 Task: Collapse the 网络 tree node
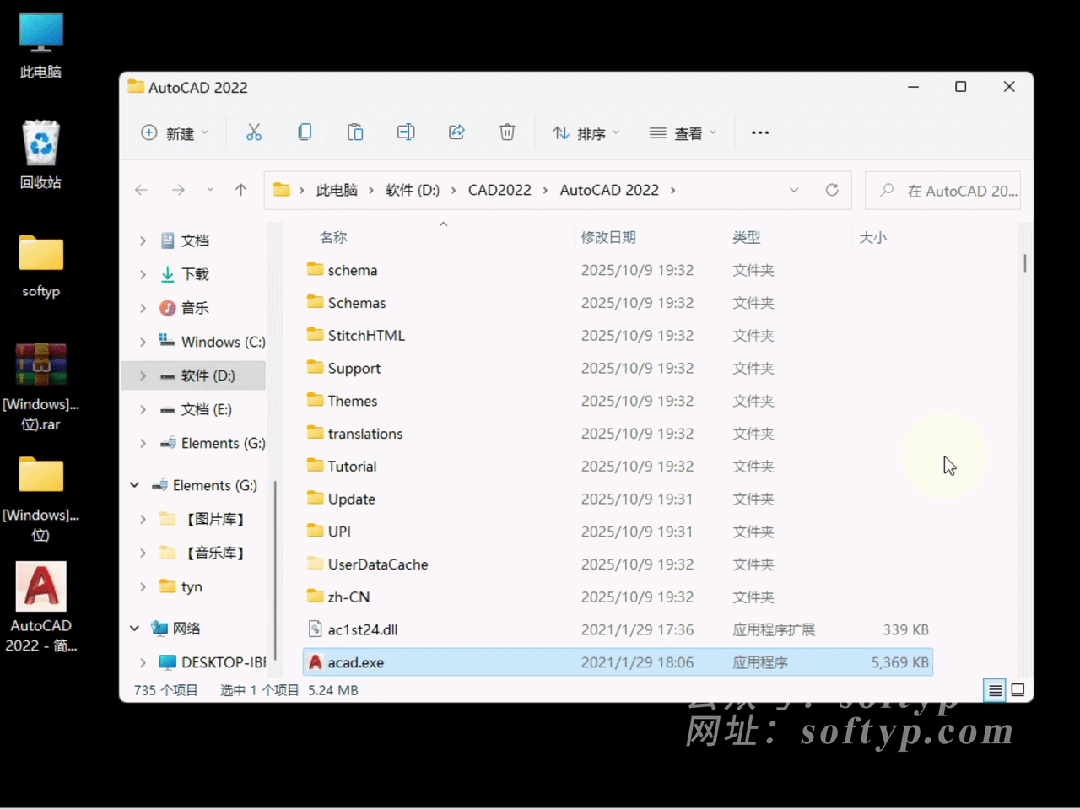tap(134, 628)
